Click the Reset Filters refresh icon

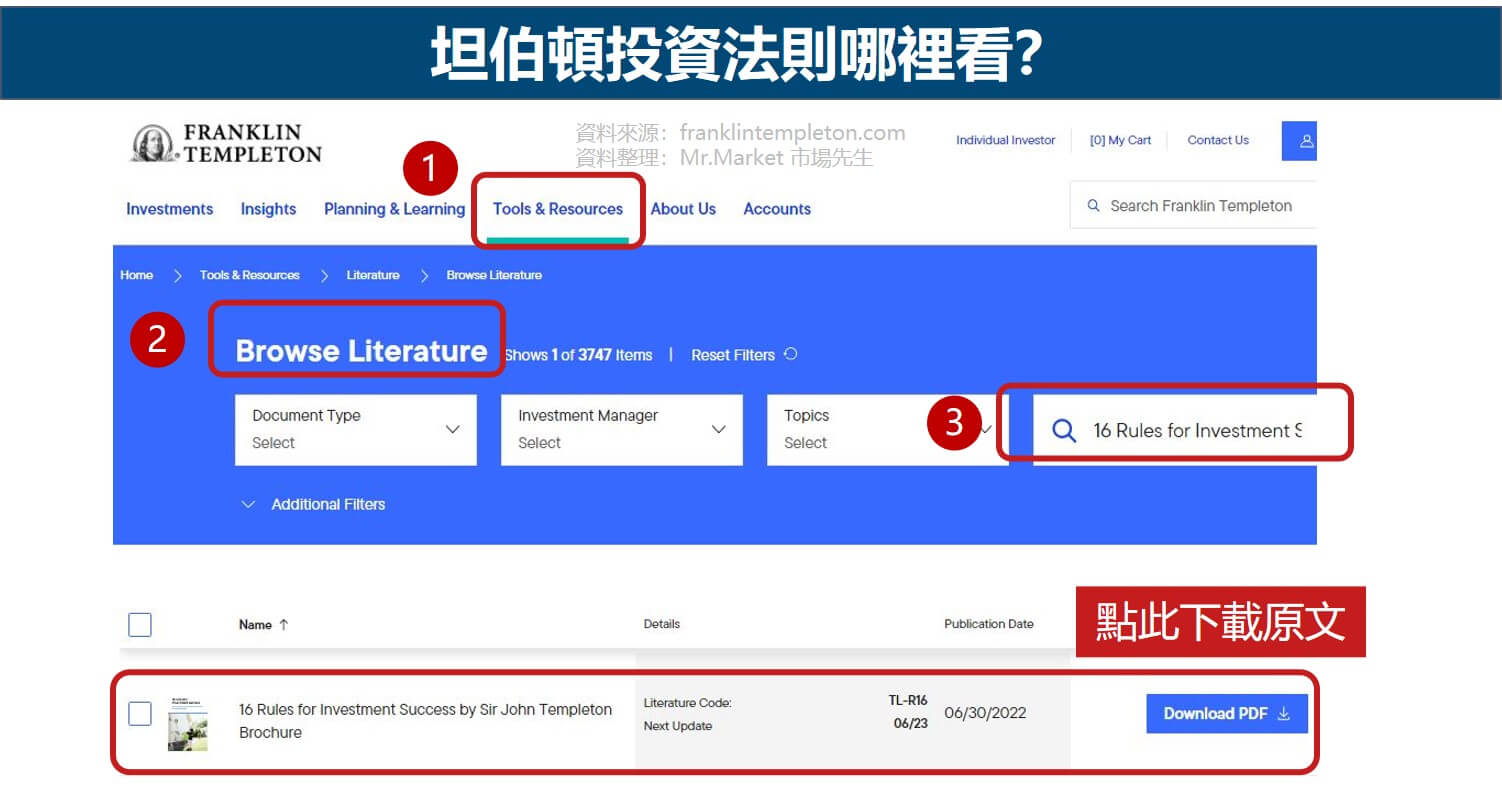(x=790, y=354)
